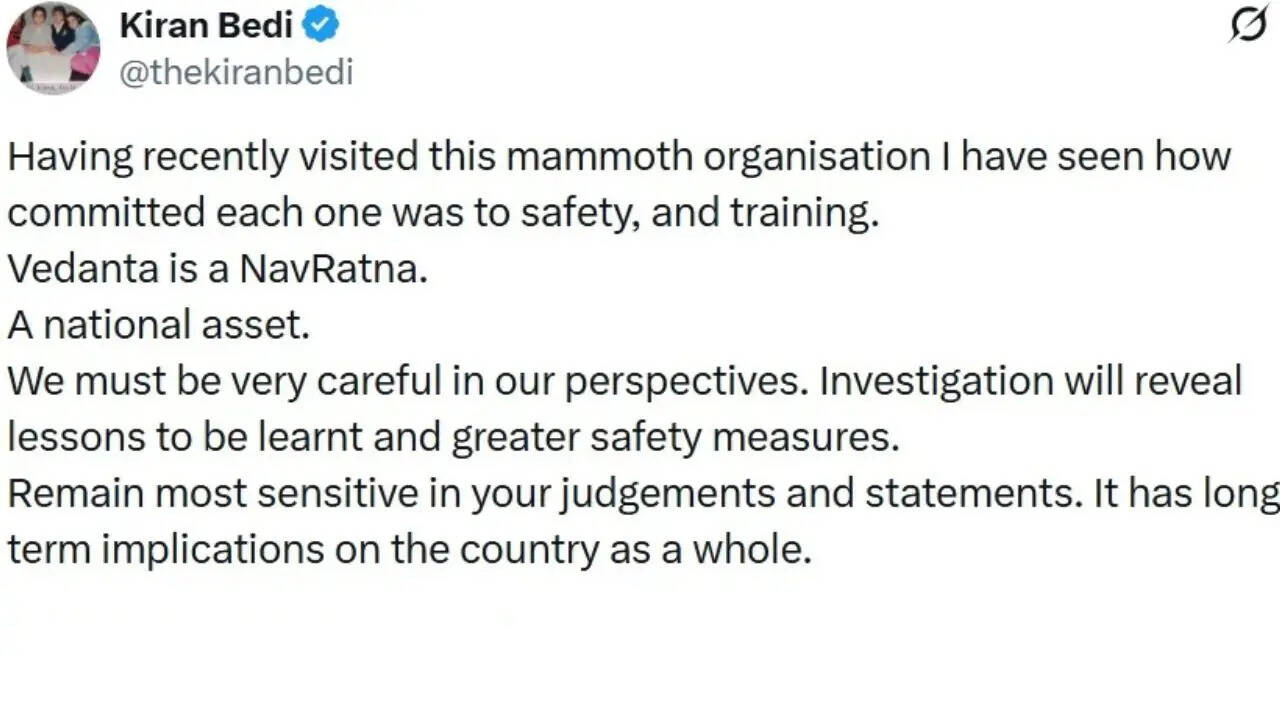The image size is (1280, 720).
Task: Select the "A national asset." line
Action: point(159,325)
